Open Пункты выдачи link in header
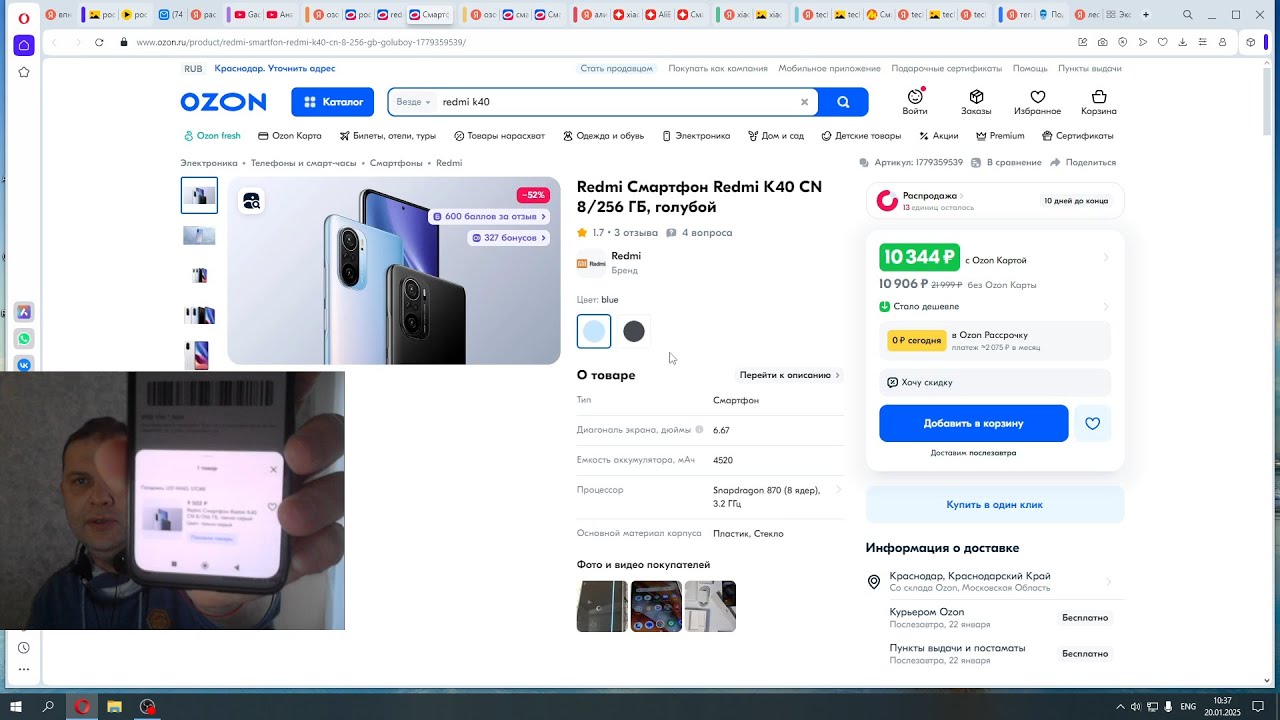 (x=1090, y=68)
